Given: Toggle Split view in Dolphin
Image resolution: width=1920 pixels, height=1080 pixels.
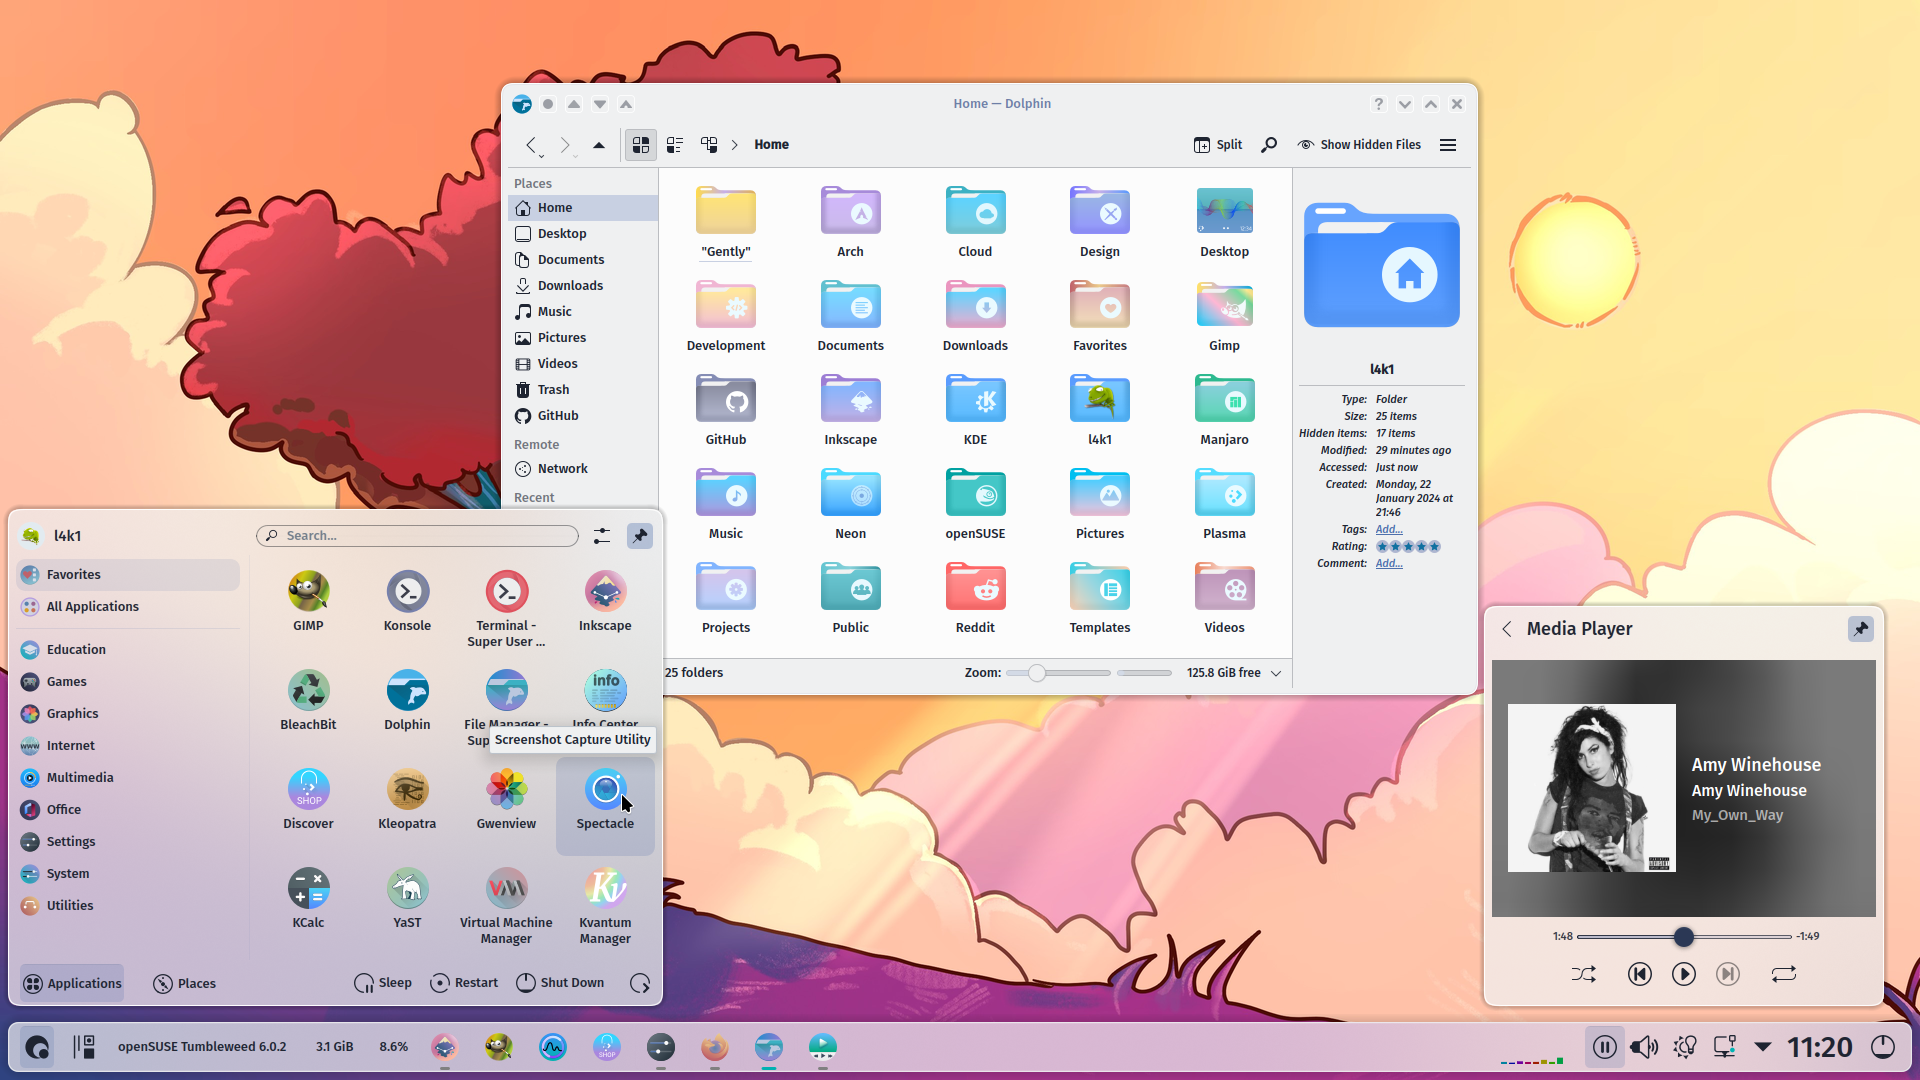Looking at the screenshot, I should tap(1217, 145).
